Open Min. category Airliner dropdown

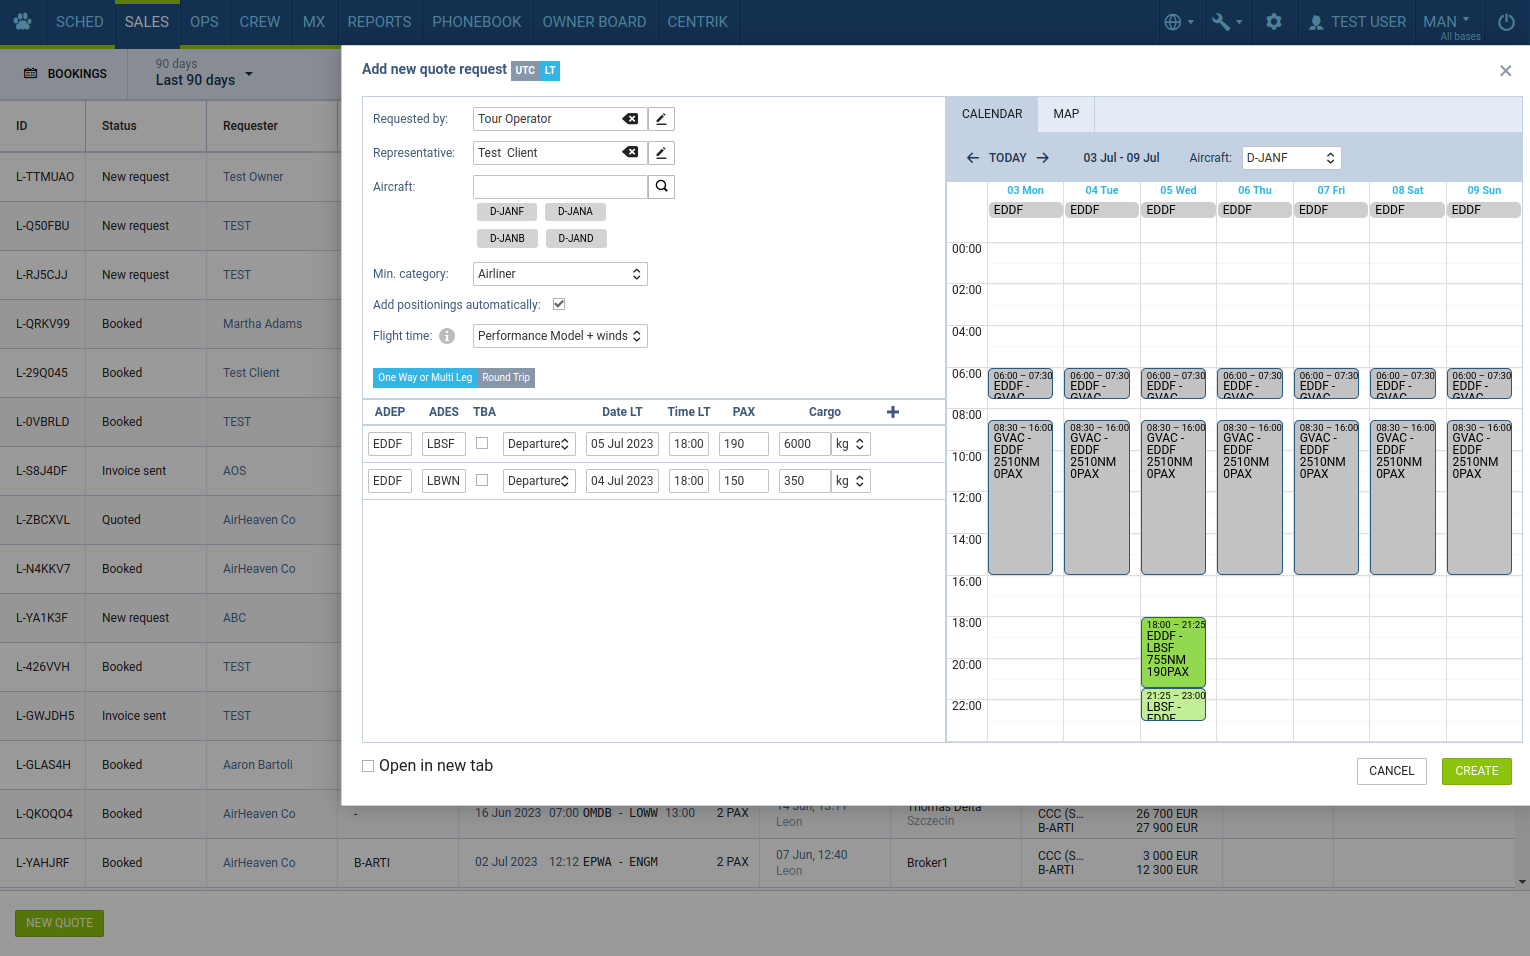(x=560, y=274)
